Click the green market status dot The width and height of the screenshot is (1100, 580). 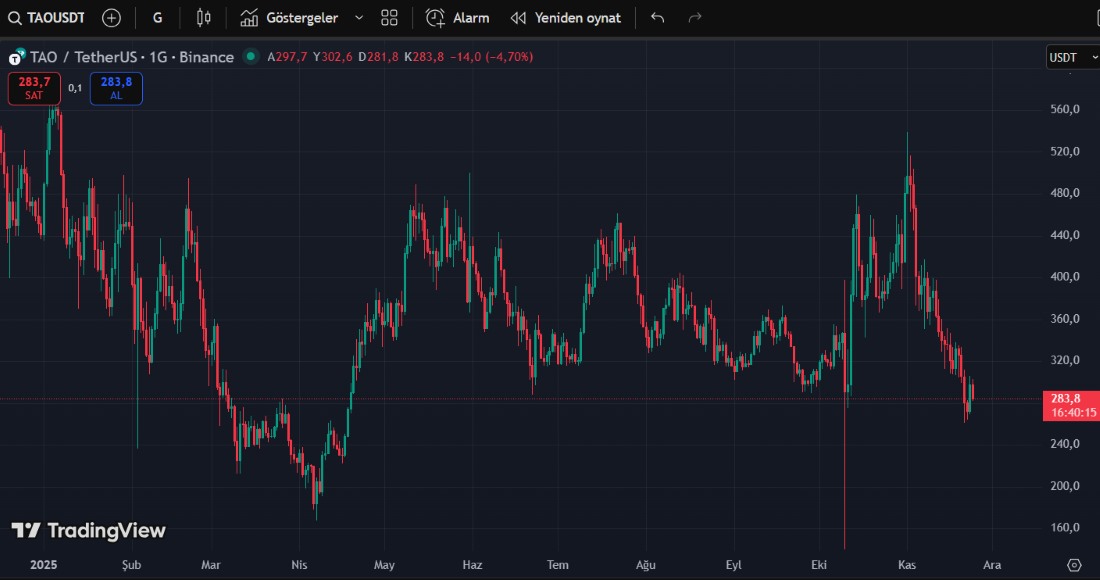tap(250, 57)
